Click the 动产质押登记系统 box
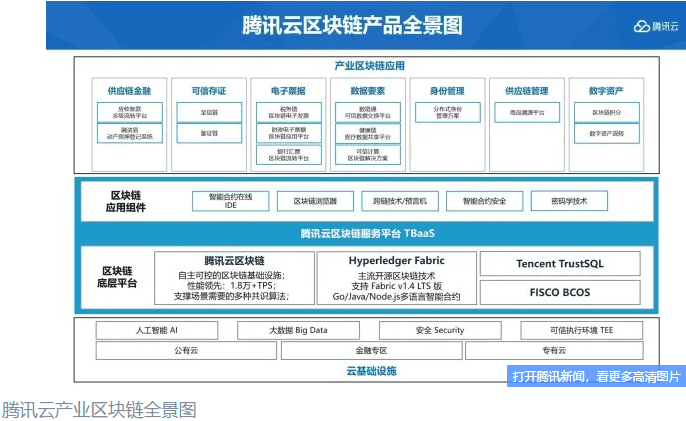Viewport: 686px width, 421px height. click(x=130, y=133)
